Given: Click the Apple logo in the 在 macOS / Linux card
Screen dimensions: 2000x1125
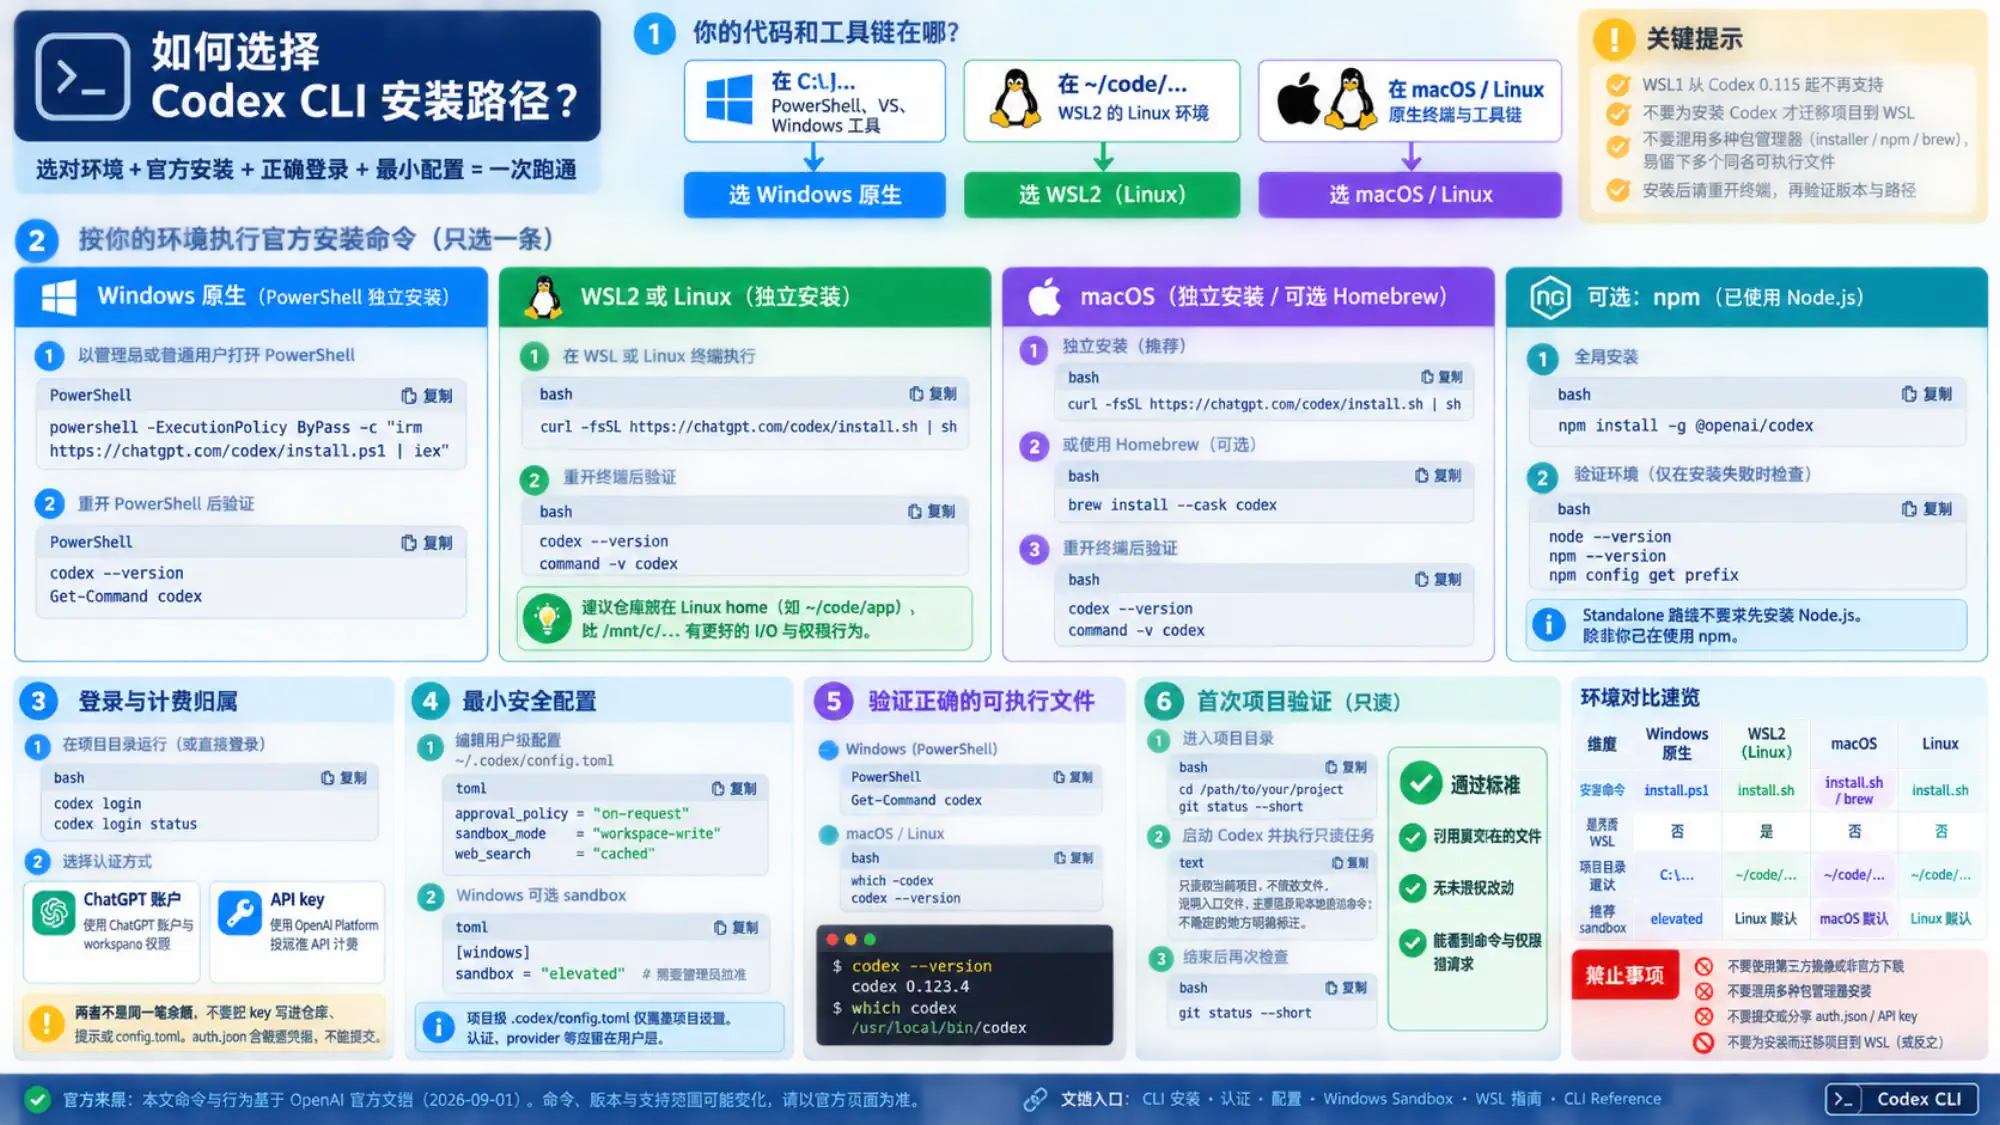Looking at the screenshot, I should pos(1299,99).
